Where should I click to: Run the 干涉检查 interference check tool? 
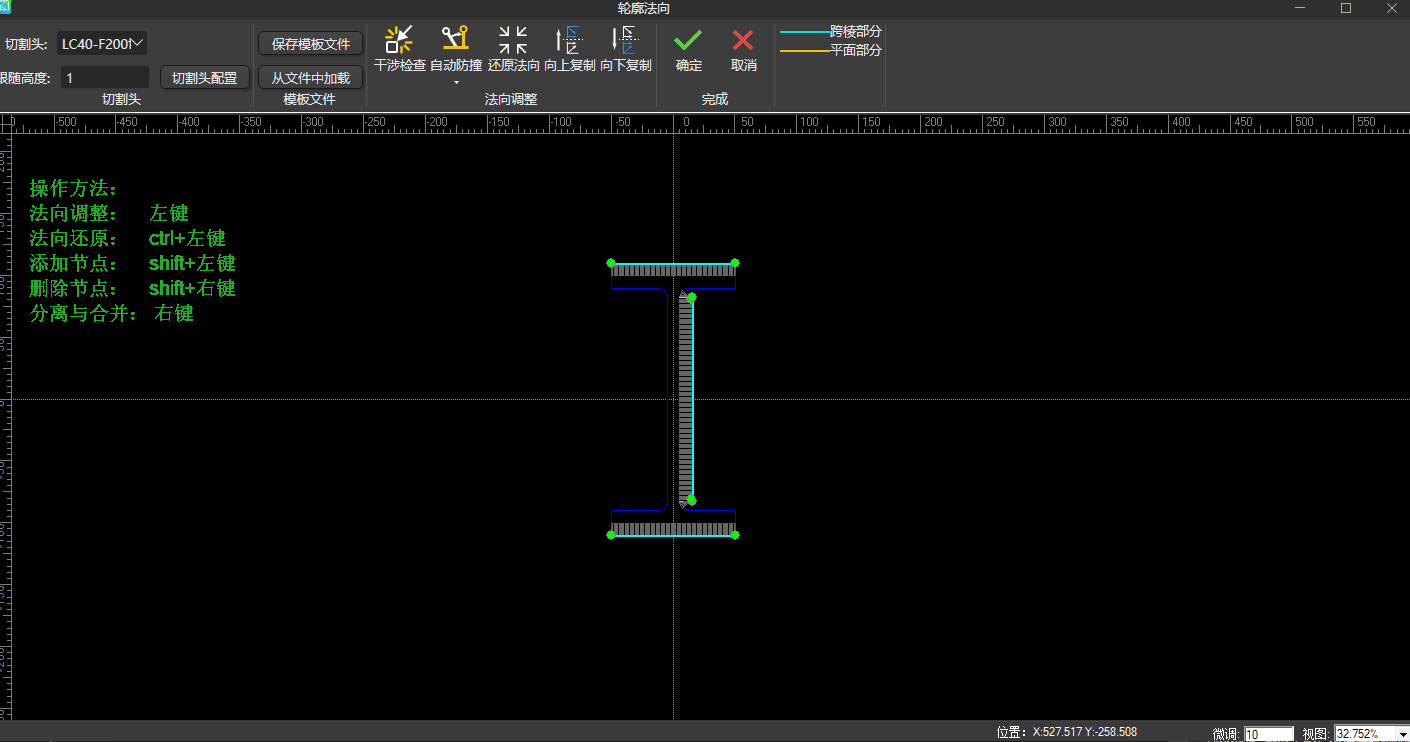pos(400,49)
